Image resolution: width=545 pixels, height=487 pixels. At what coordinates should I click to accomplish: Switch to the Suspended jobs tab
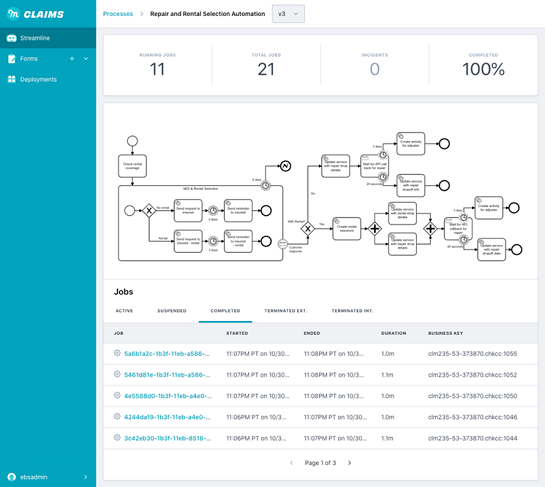pos(172,311)
